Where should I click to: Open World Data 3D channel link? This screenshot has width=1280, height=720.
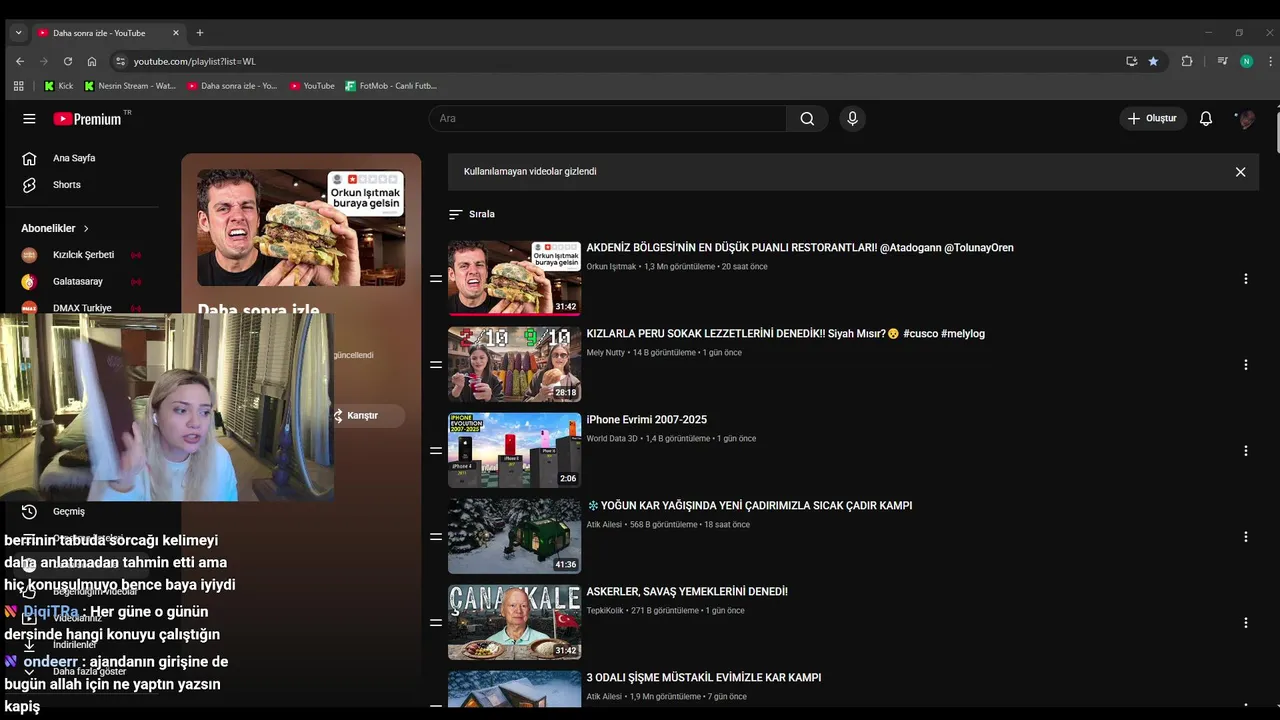[x=612, y=439]
